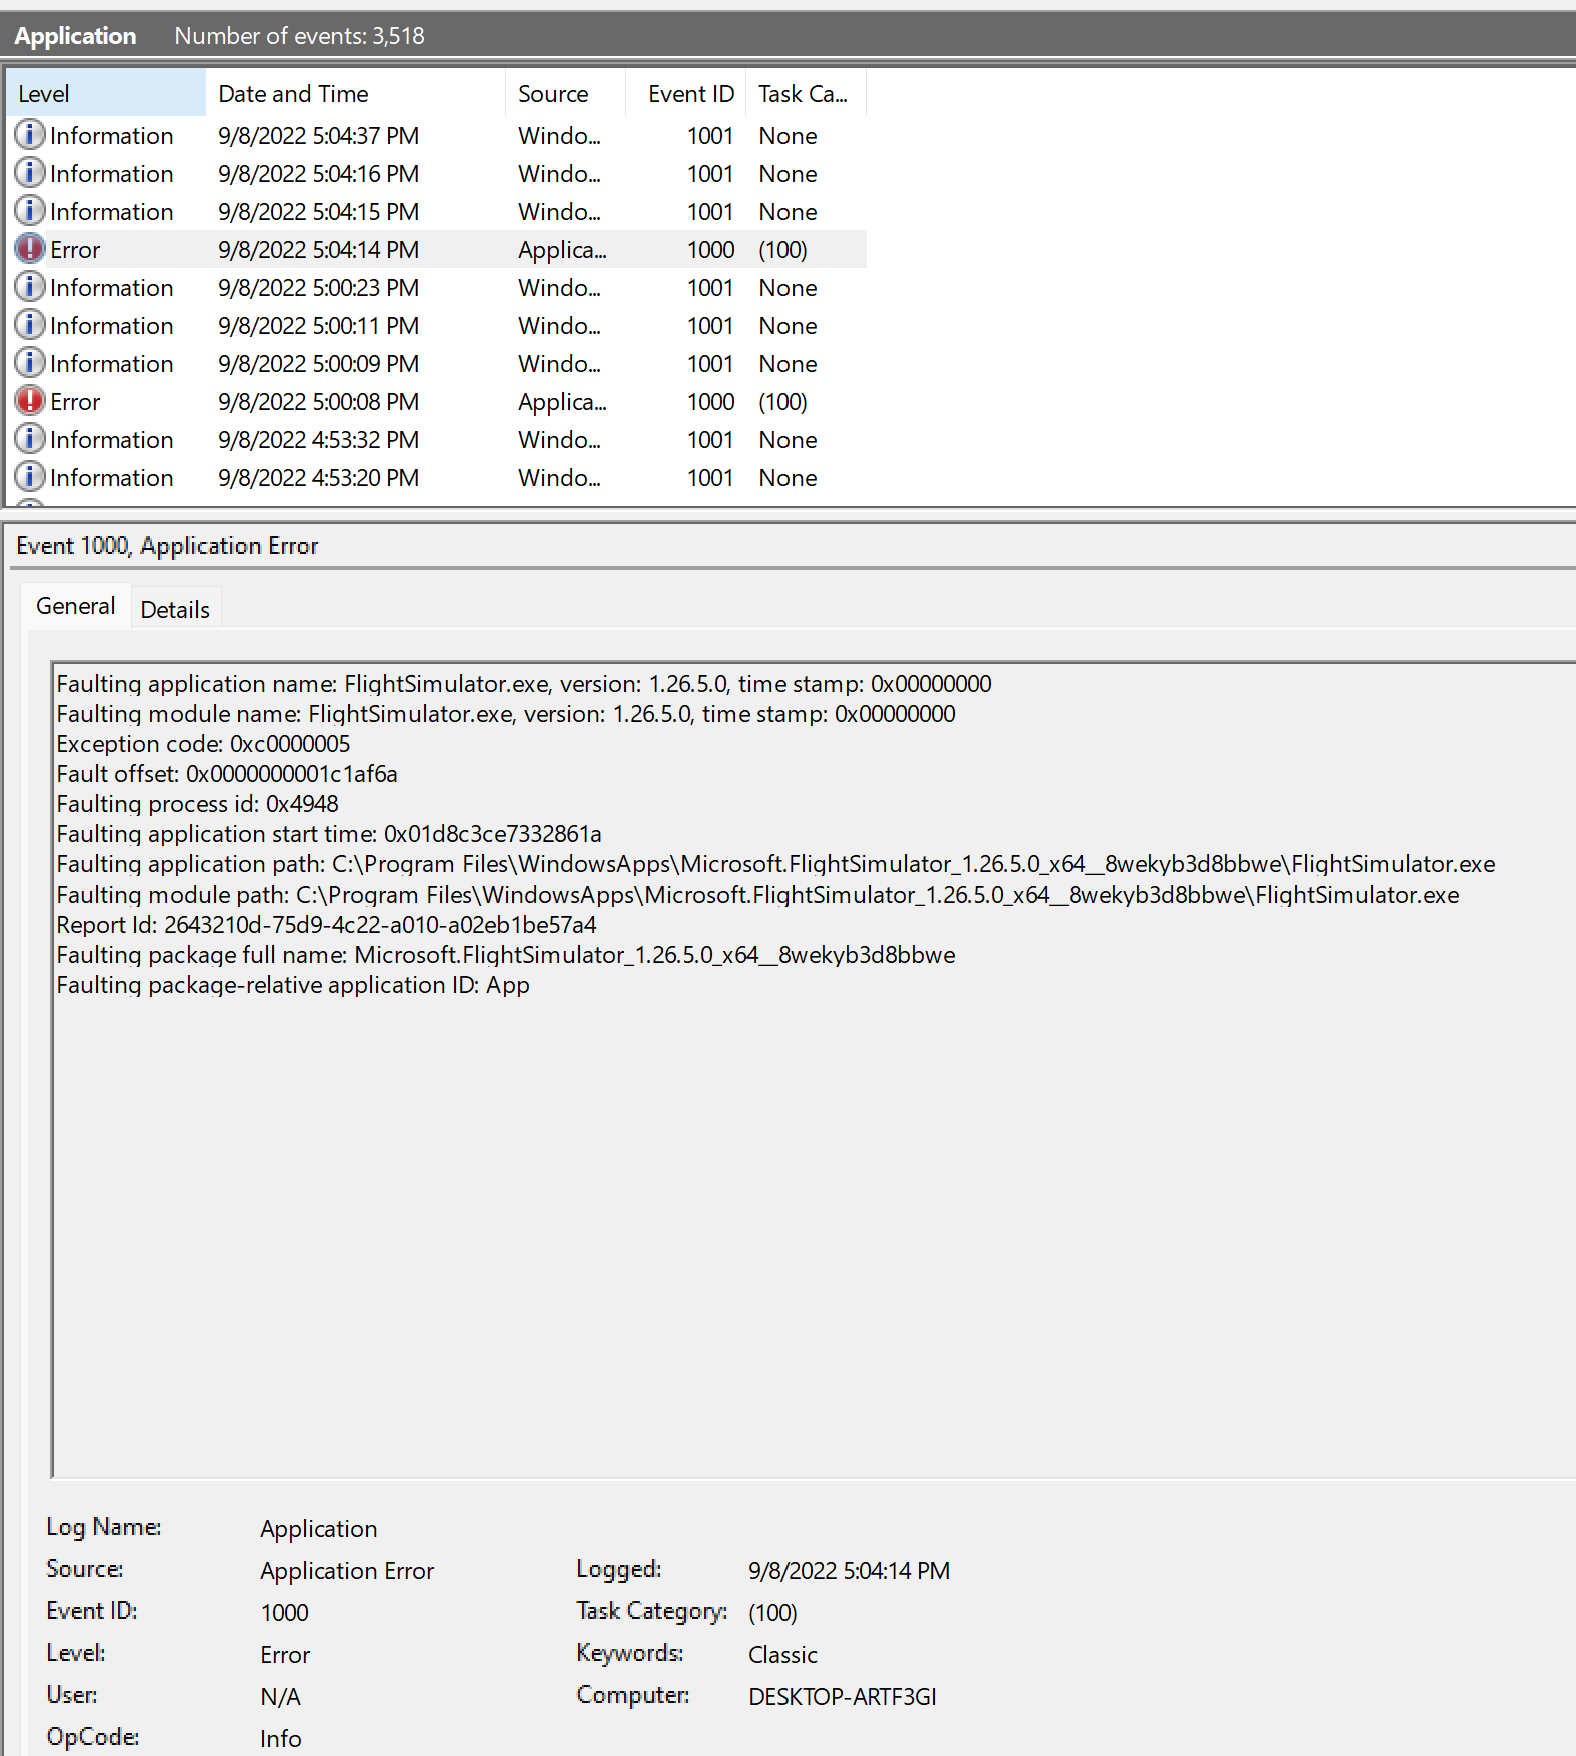Screen dimensions: 1576x1756
Task: Click the Source column header
Action: click(565, 94)
